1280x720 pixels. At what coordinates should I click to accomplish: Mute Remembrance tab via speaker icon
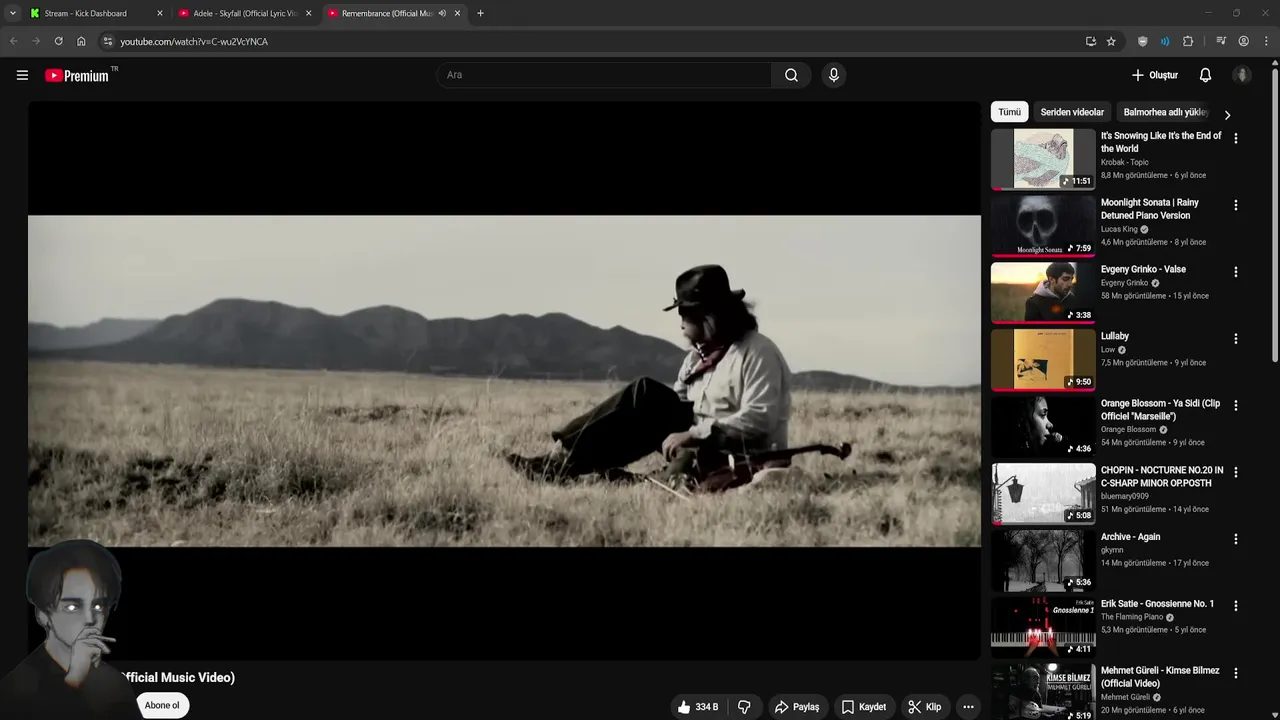pyautogui.click(x=442, y=13)
